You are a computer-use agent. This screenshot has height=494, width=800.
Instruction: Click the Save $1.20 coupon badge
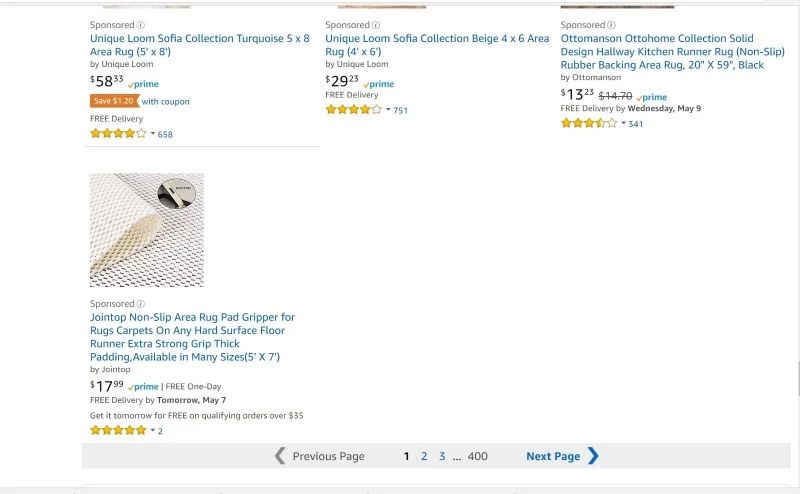(x=113, y=101)
